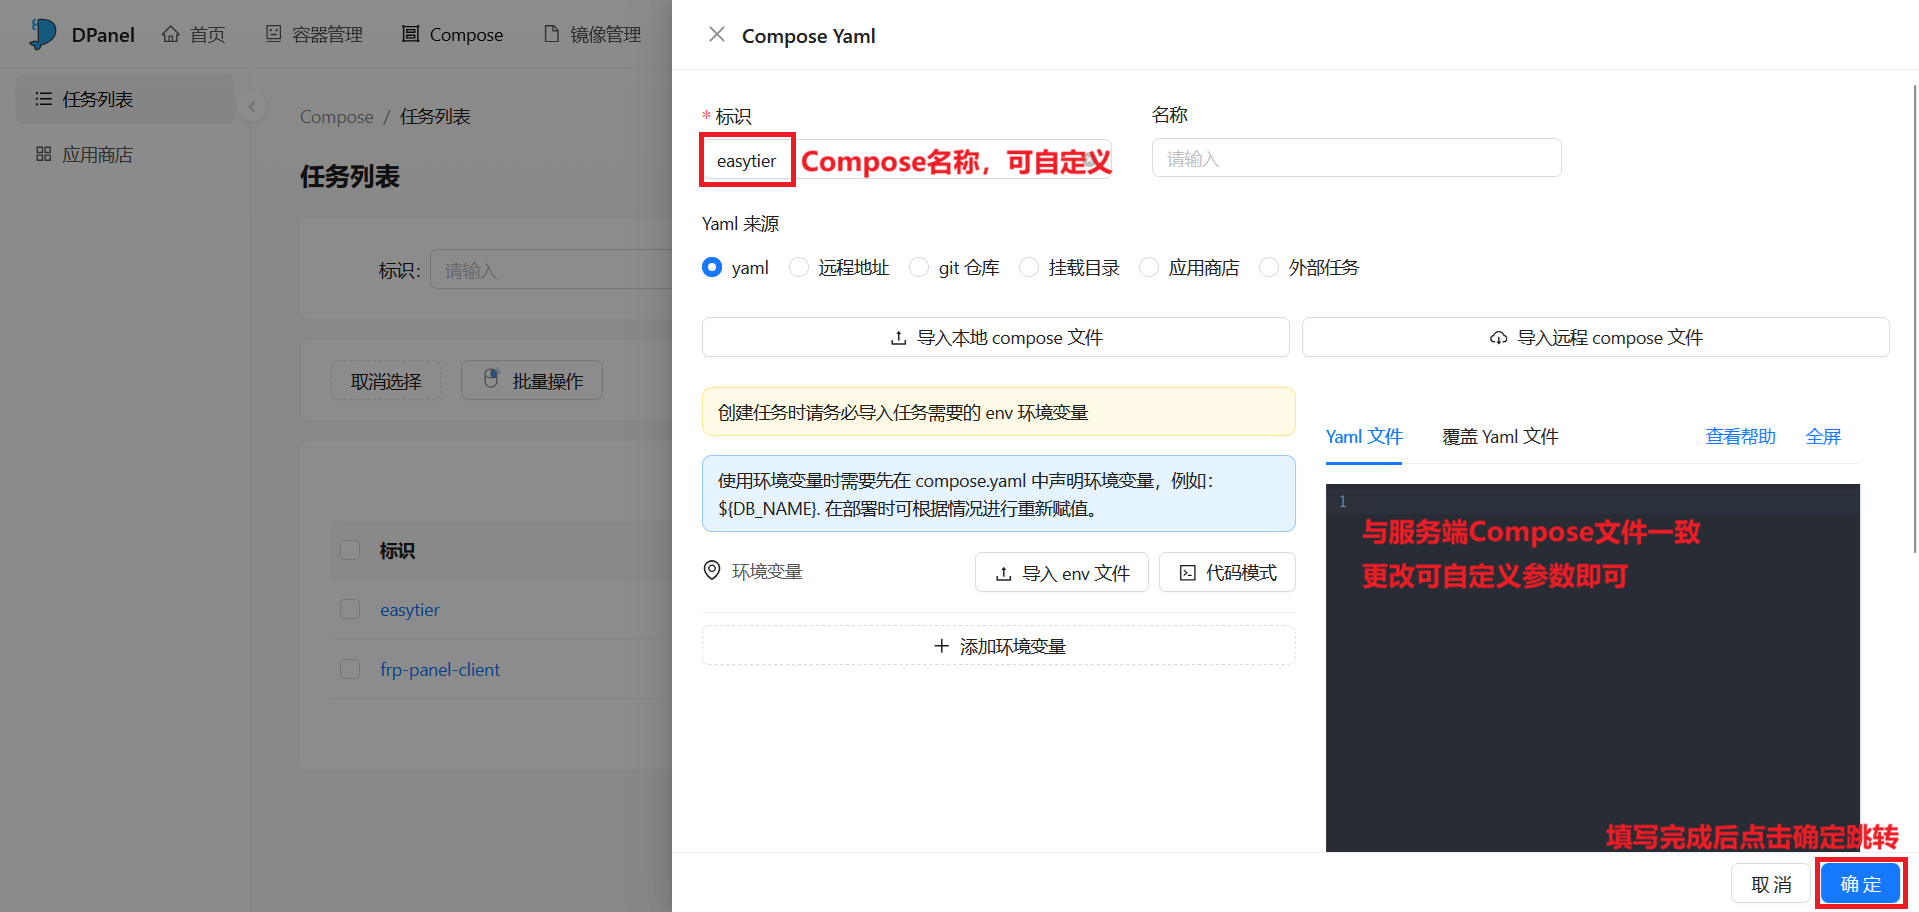Screen dimensions: 1919x912
Task: Open the easytier task link
Action: pos(410,610)
